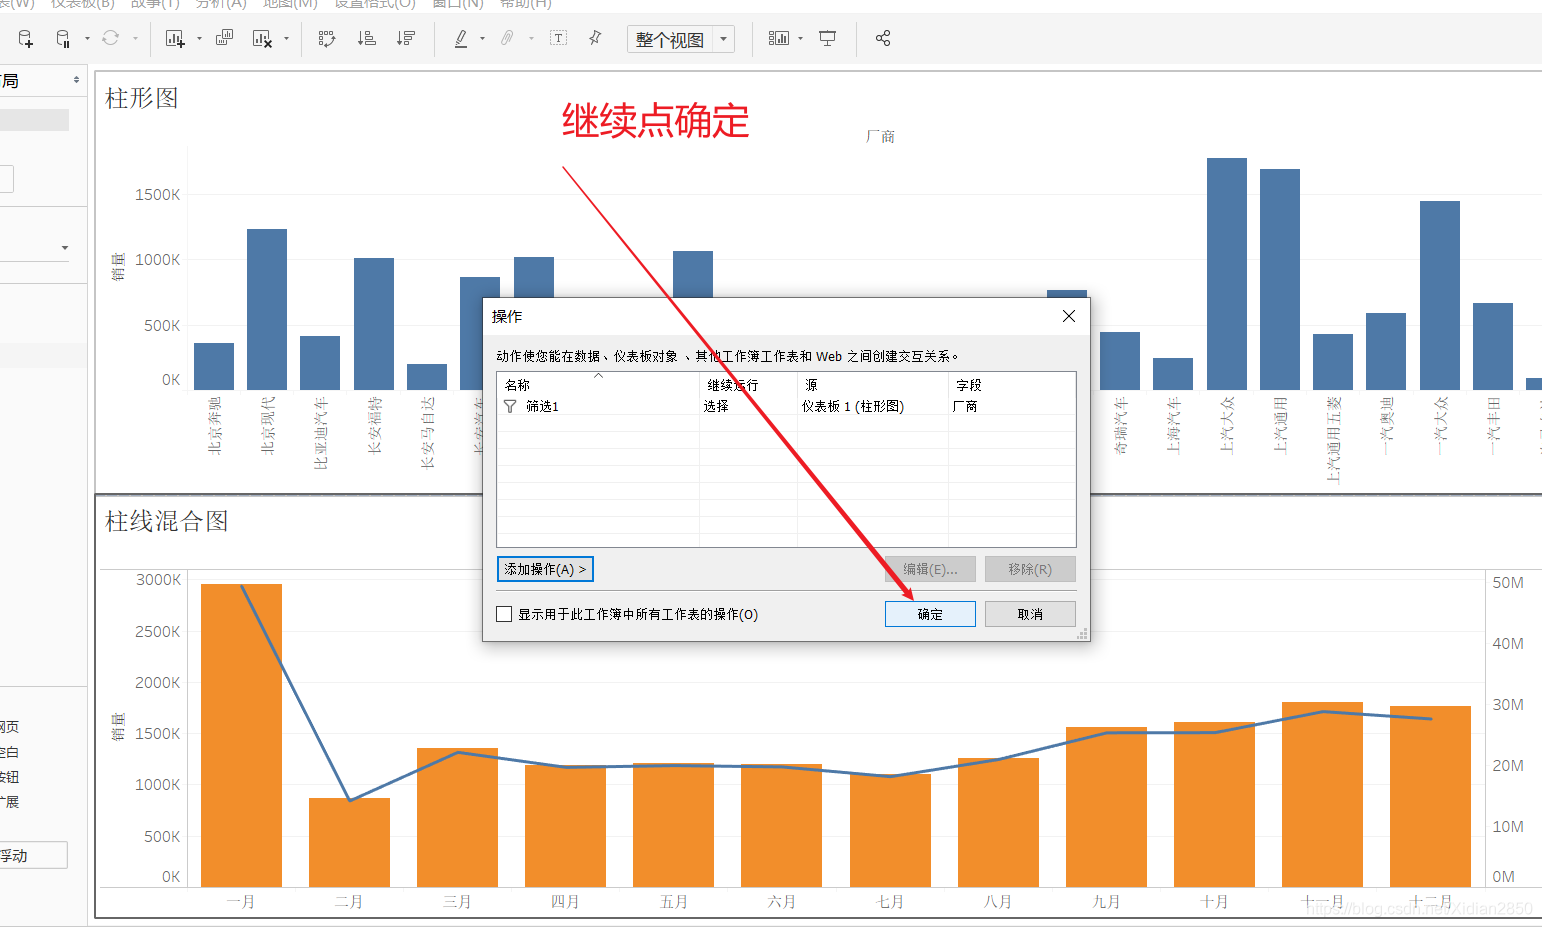This screenshot has height=927, width=1542.
Task: Select the 上汽大众 blue bar
Action: (1227, 273)
